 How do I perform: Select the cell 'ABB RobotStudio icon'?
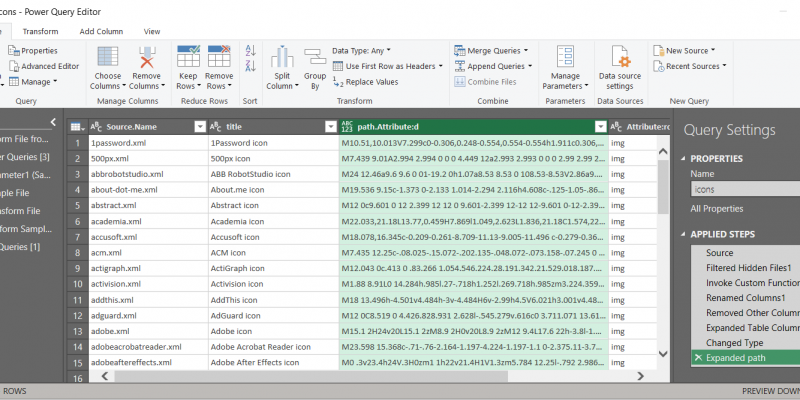coord(273,174)
